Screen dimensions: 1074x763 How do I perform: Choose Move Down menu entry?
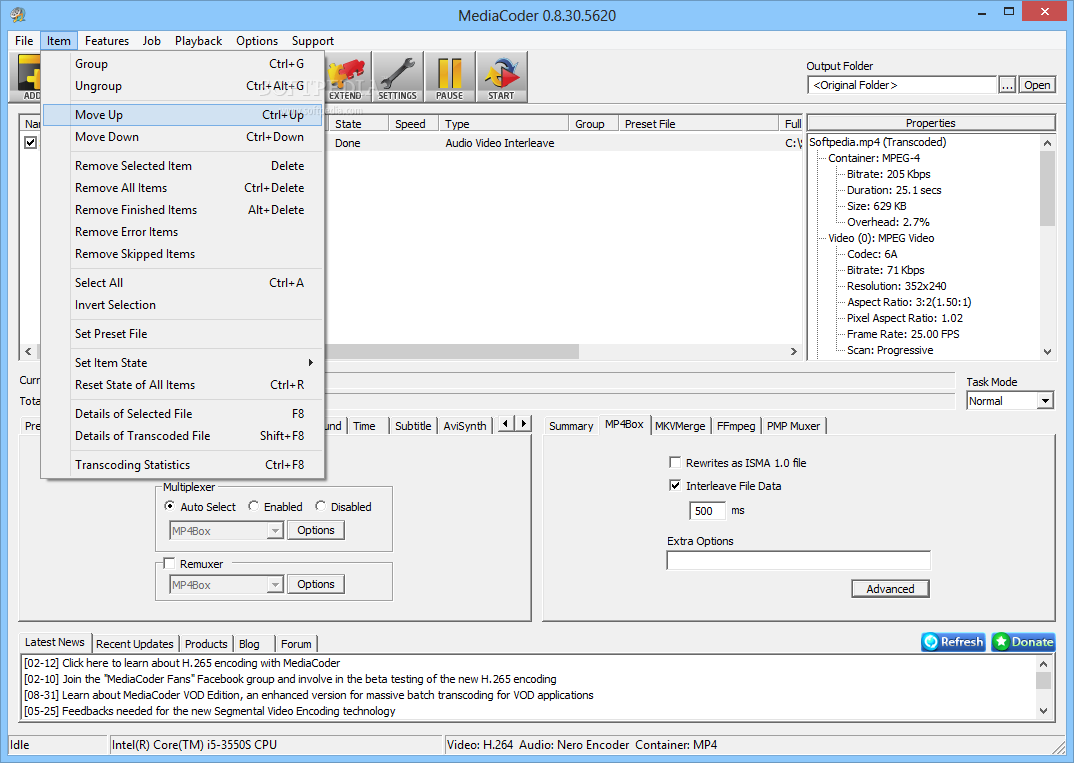tap(182, 136)
